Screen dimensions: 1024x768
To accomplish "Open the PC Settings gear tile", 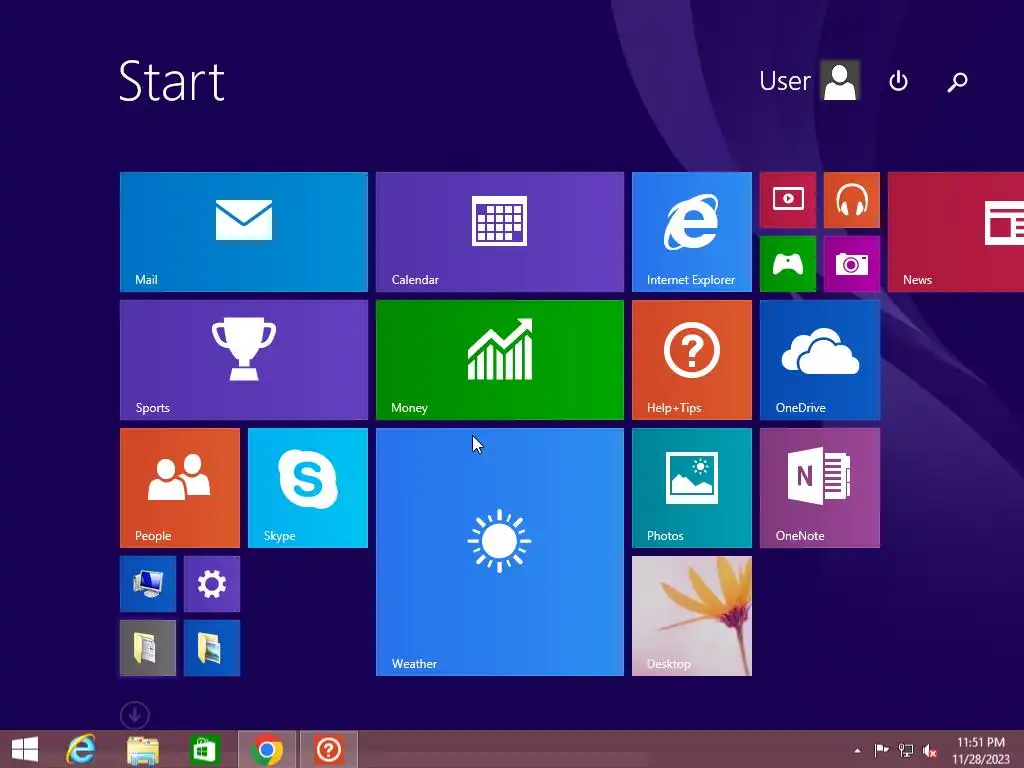I will click(x=212, y=584).
